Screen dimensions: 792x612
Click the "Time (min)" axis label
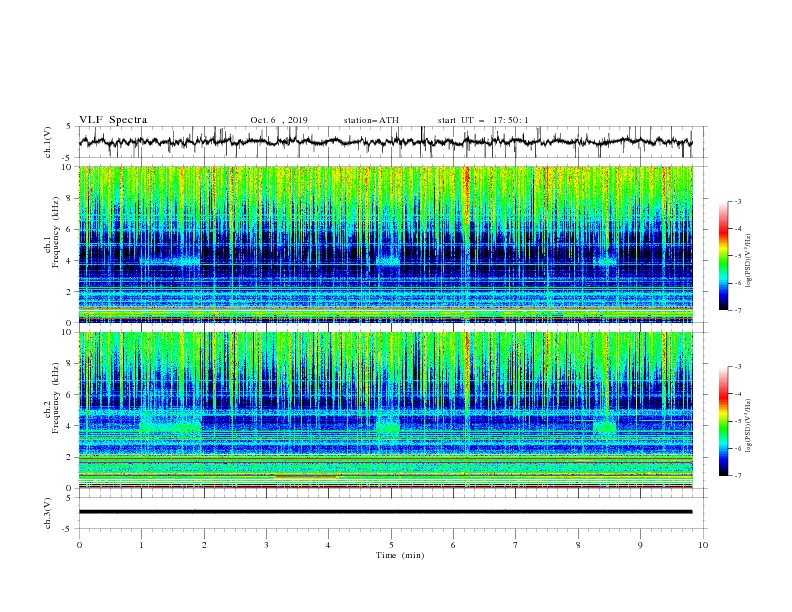coord(400,555)
